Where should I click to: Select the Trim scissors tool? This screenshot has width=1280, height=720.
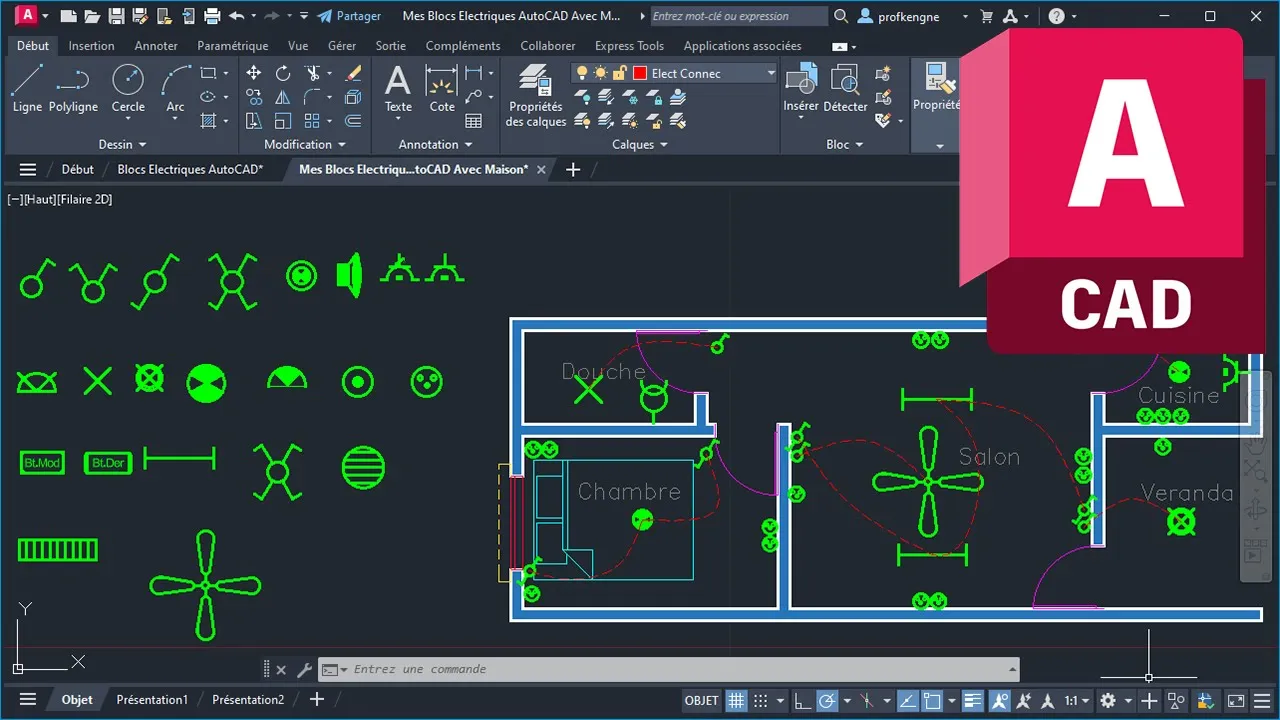click(312, 73)
